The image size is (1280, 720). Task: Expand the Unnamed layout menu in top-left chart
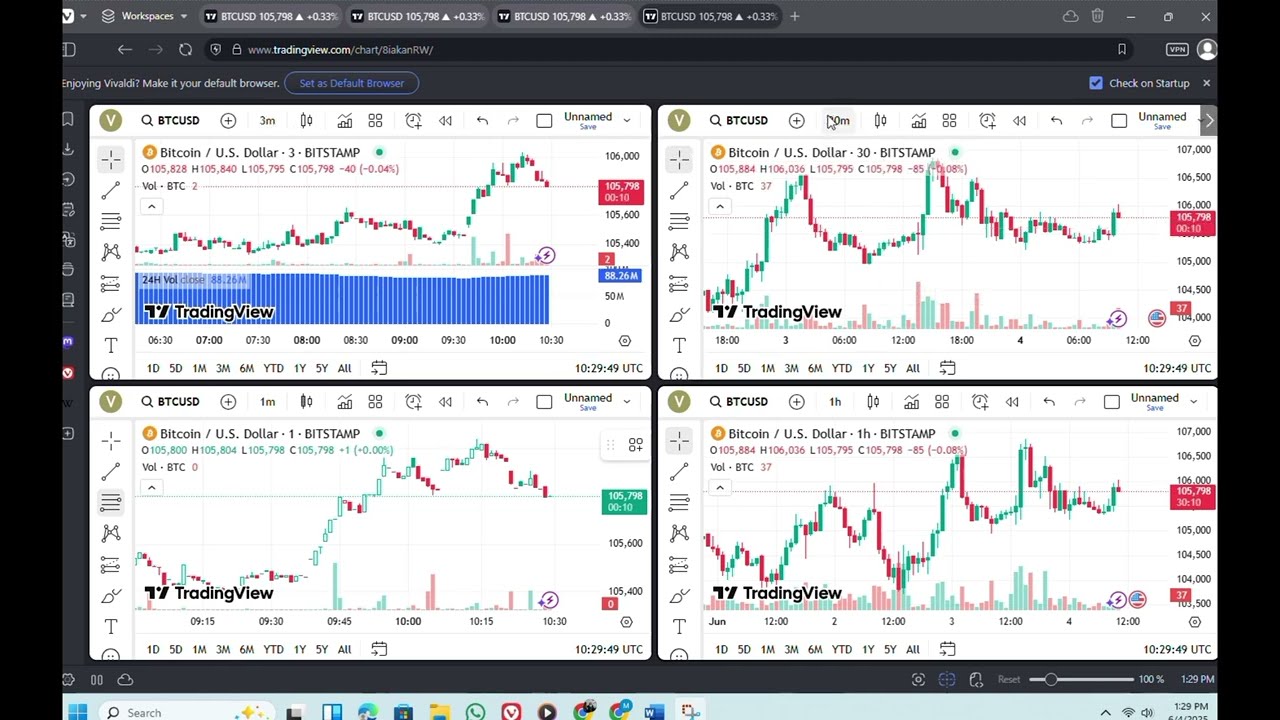pyautogui.click(x=627, y=120)
